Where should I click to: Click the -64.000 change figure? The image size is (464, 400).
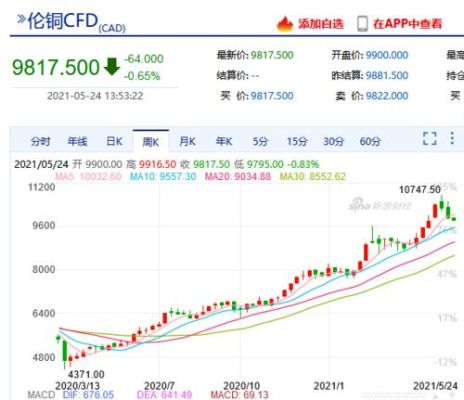coord(144,59)
